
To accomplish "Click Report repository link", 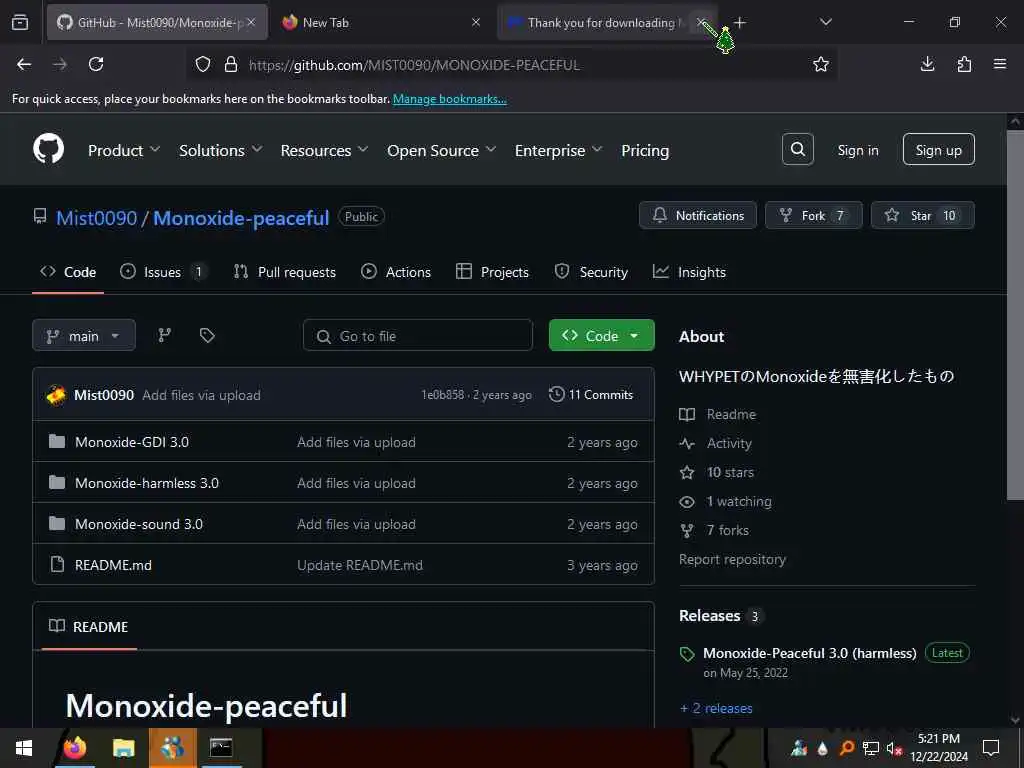I will click(732, 560).
